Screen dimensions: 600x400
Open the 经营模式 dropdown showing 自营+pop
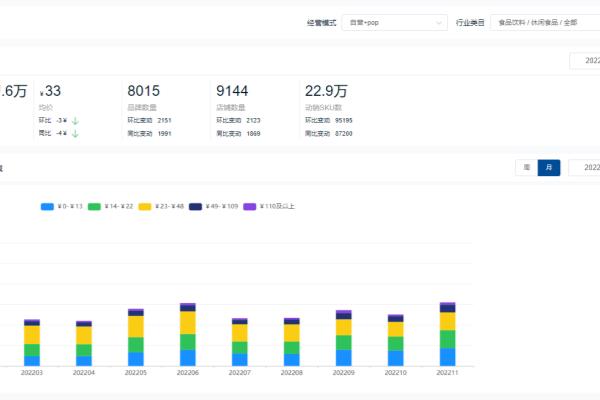[394, 22]
